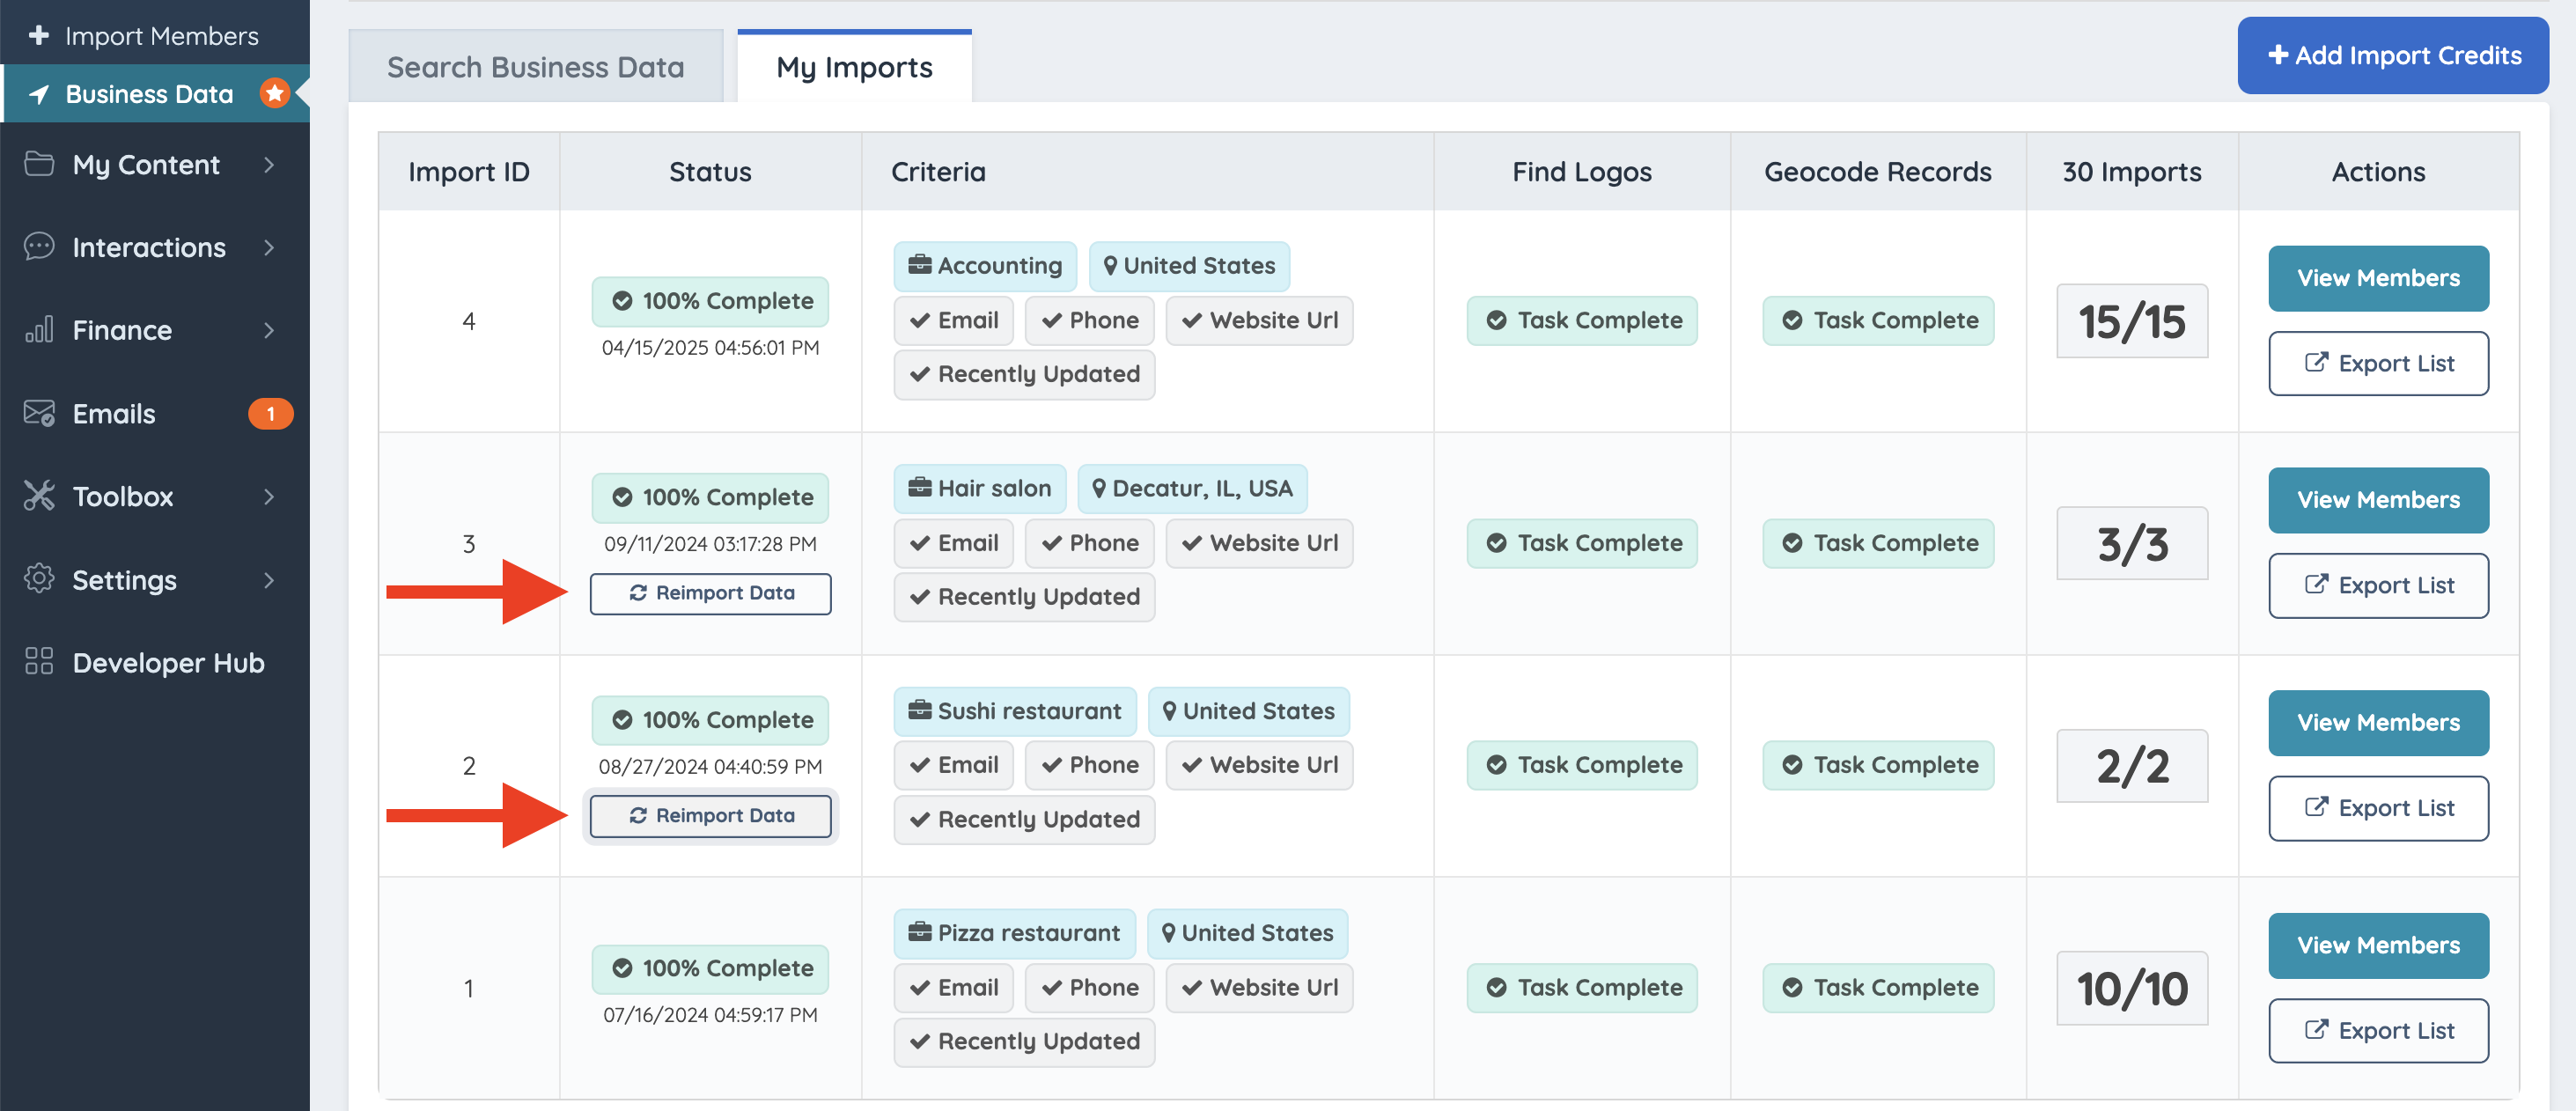
Task: Click the Add Import Credits button
Action: click(2392, 55)
